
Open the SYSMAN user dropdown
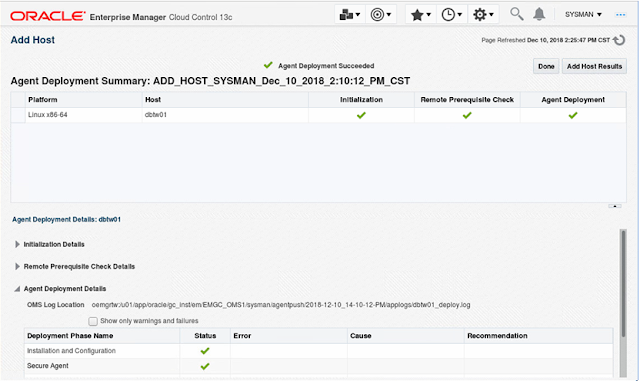click(583, 15)
